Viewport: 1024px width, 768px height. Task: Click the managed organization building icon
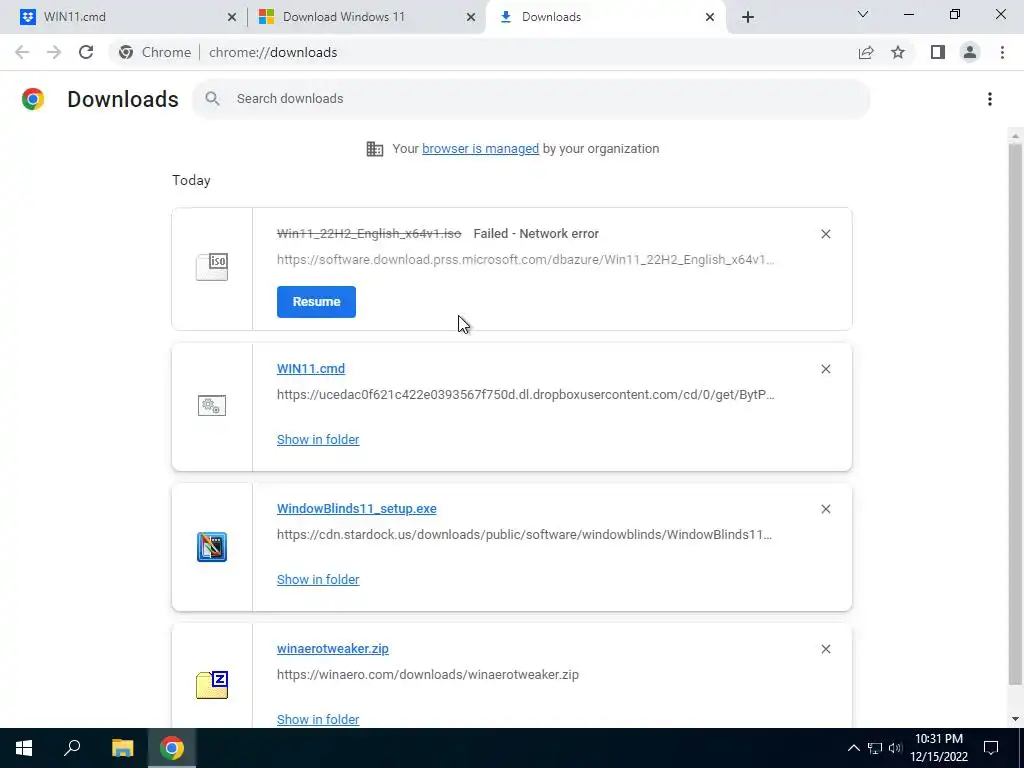(x=375, y=149)
